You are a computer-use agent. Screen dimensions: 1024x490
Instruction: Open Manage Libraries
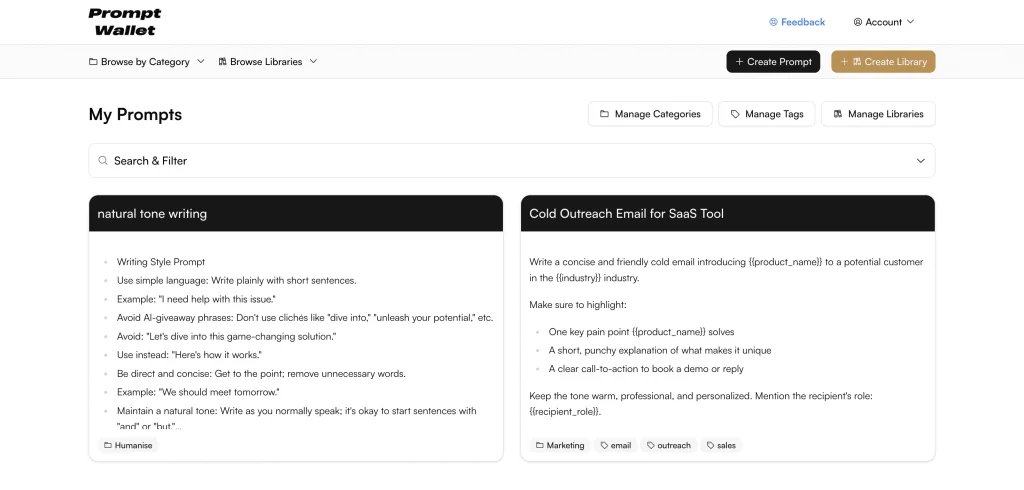pyautogui.click(x=878, y=114)
